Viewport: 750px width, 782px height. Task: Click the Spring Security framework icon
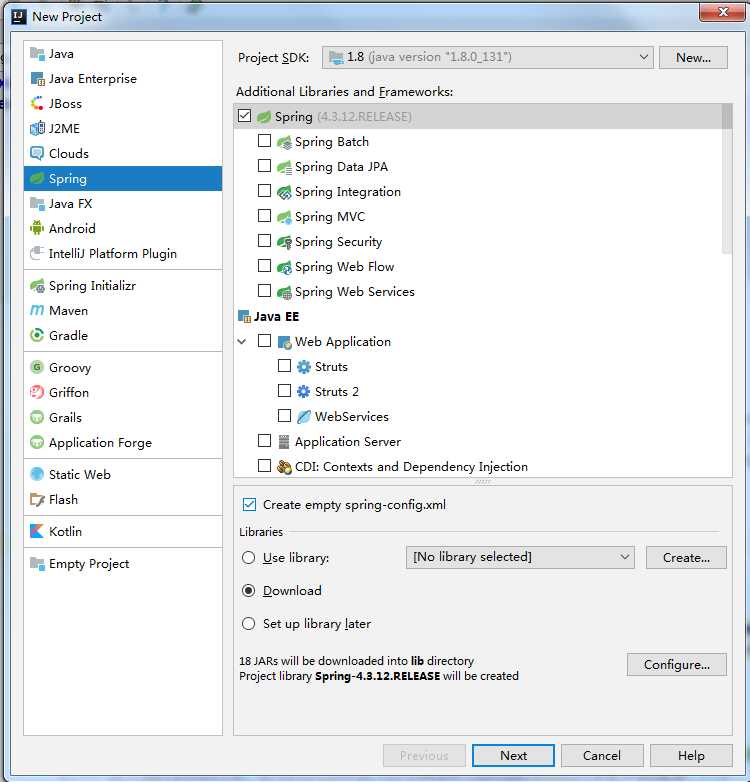click(284, 242)
